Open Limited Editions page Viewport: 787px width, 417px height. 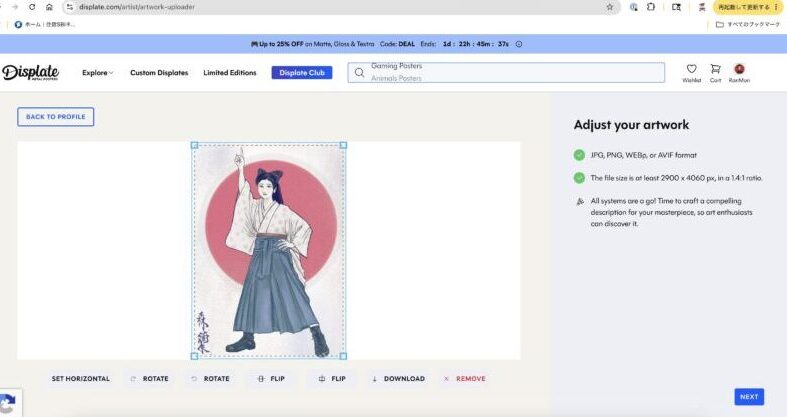(230, 73)
